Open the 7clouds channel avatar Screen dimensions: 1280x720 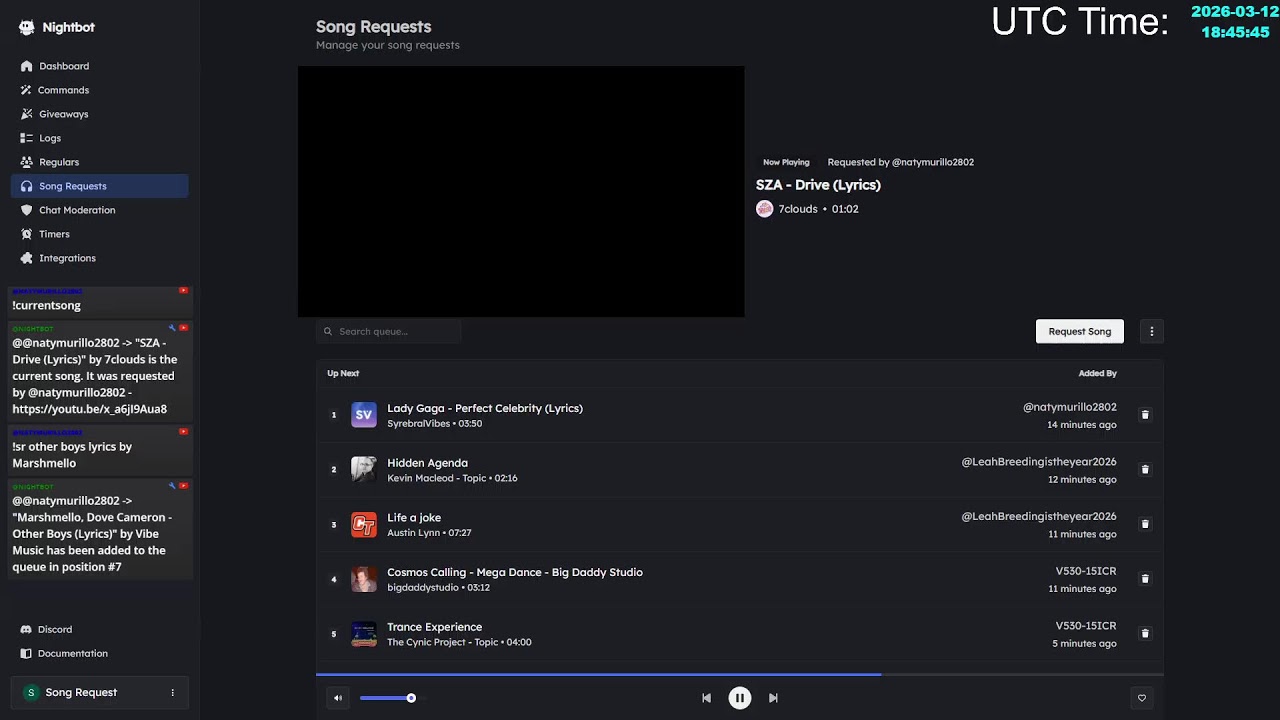765,209
